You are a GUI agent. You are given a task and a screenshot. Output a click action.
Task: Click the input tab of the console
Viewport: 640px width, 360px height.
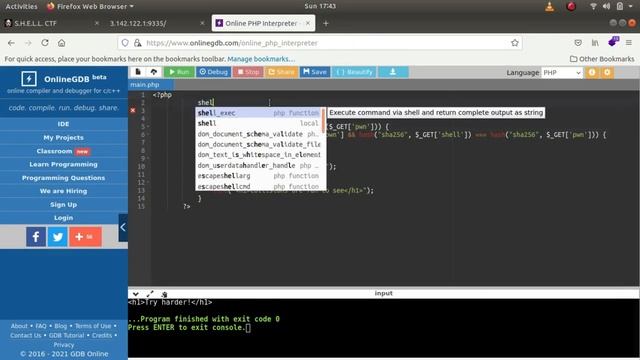[x=383, y=293]
